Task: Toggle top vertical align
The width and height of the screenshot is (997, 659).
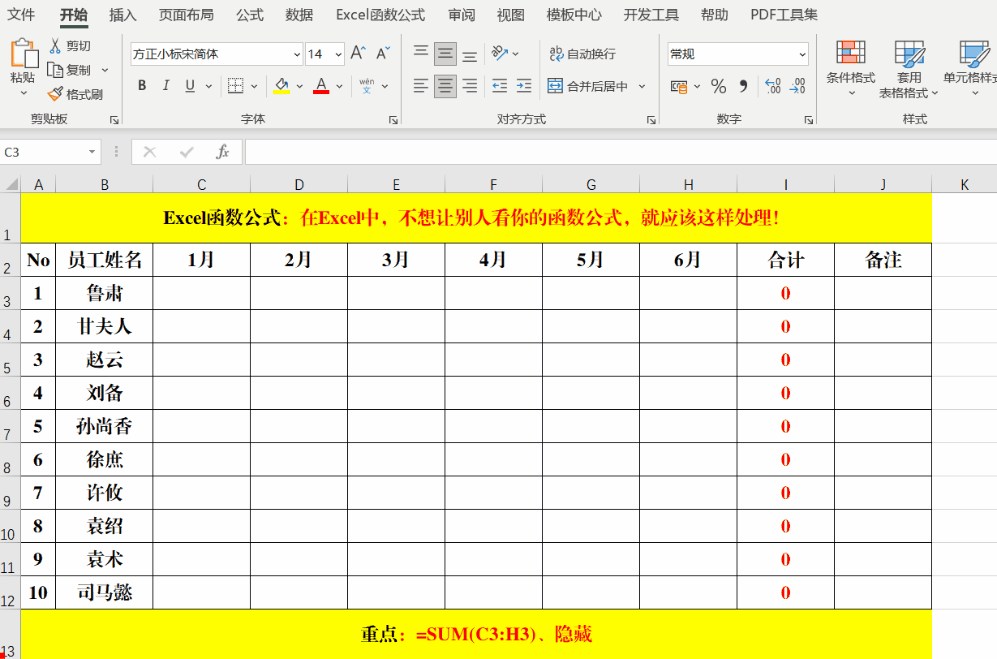Action: (x=421, y=53)
